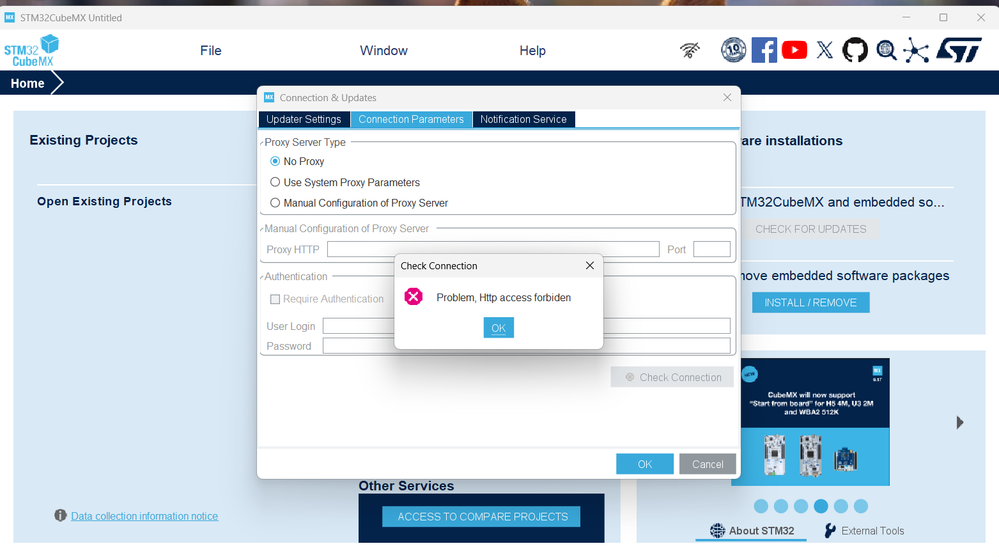This screenshot has width=999, height=557.
Task: Open the About STM32 tab
Action: [752, 530]
